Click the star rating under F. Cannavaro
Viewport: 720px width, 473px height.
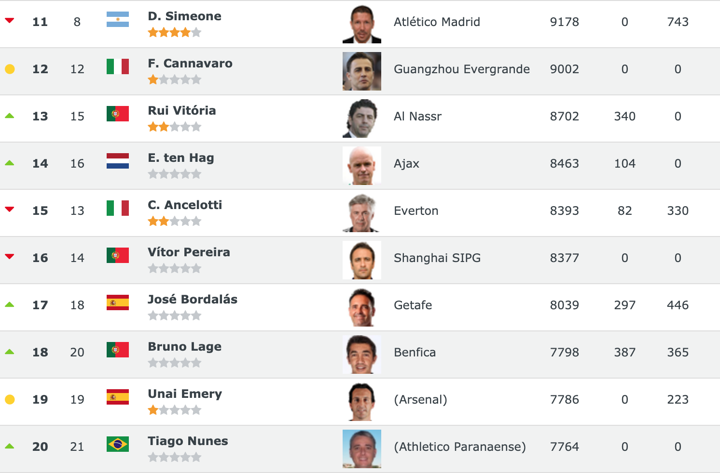click(174, 80)
